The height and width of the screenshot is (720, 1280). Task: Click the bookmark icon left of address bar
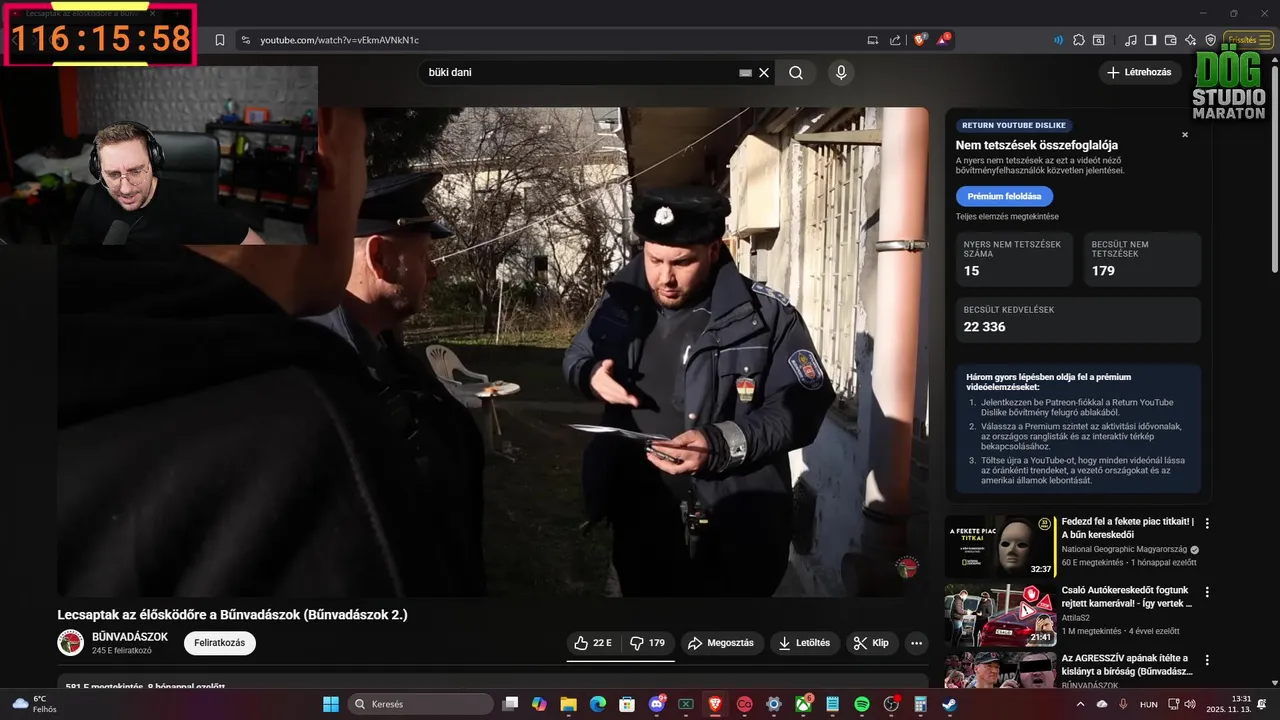point(220,40)
